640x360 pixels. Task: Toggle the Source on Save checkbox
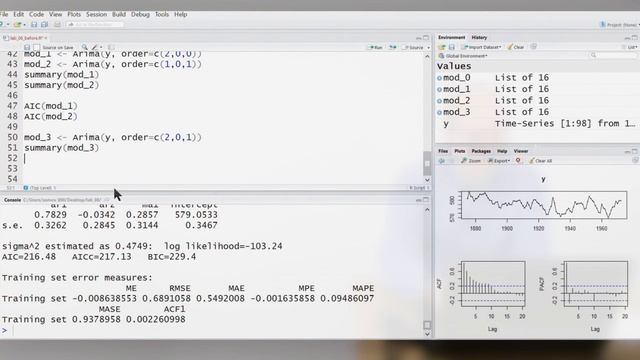(x=37, y=47)
